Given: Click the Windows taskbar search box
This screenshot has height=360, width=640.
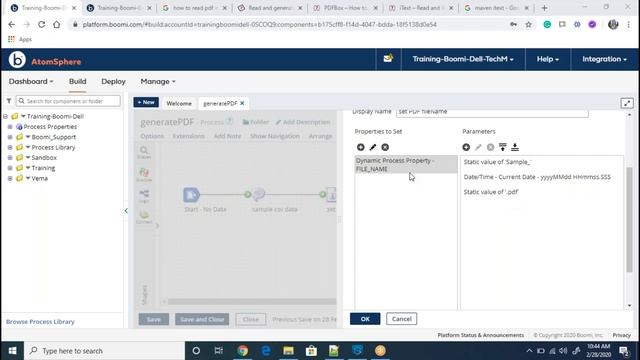Looking at the screenshot, I should click(105, 351).
